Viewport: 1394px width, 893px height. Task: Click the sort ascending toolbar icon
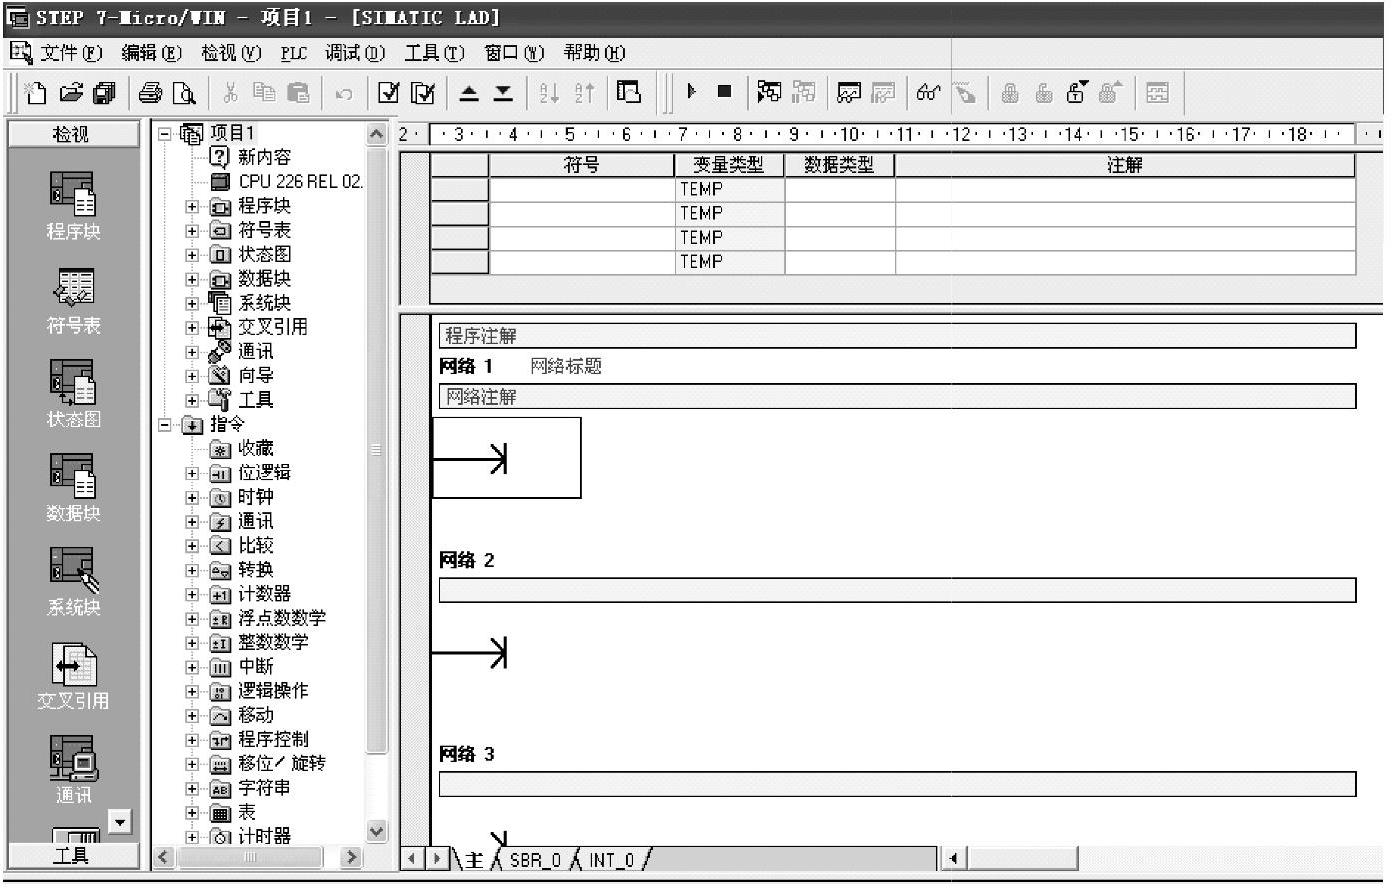549,93
